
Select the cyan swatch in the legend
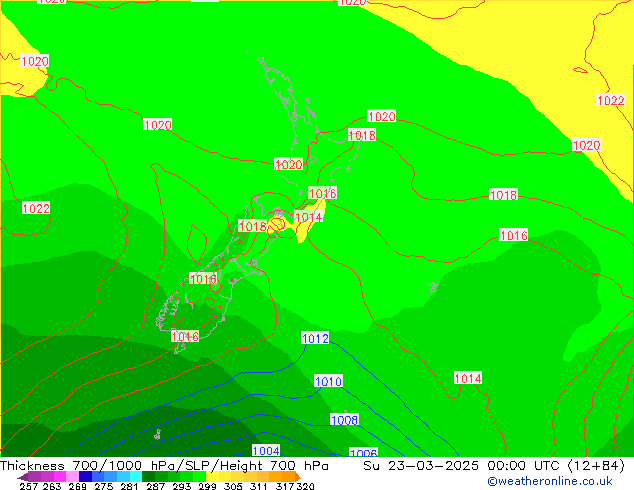[136, 476]
